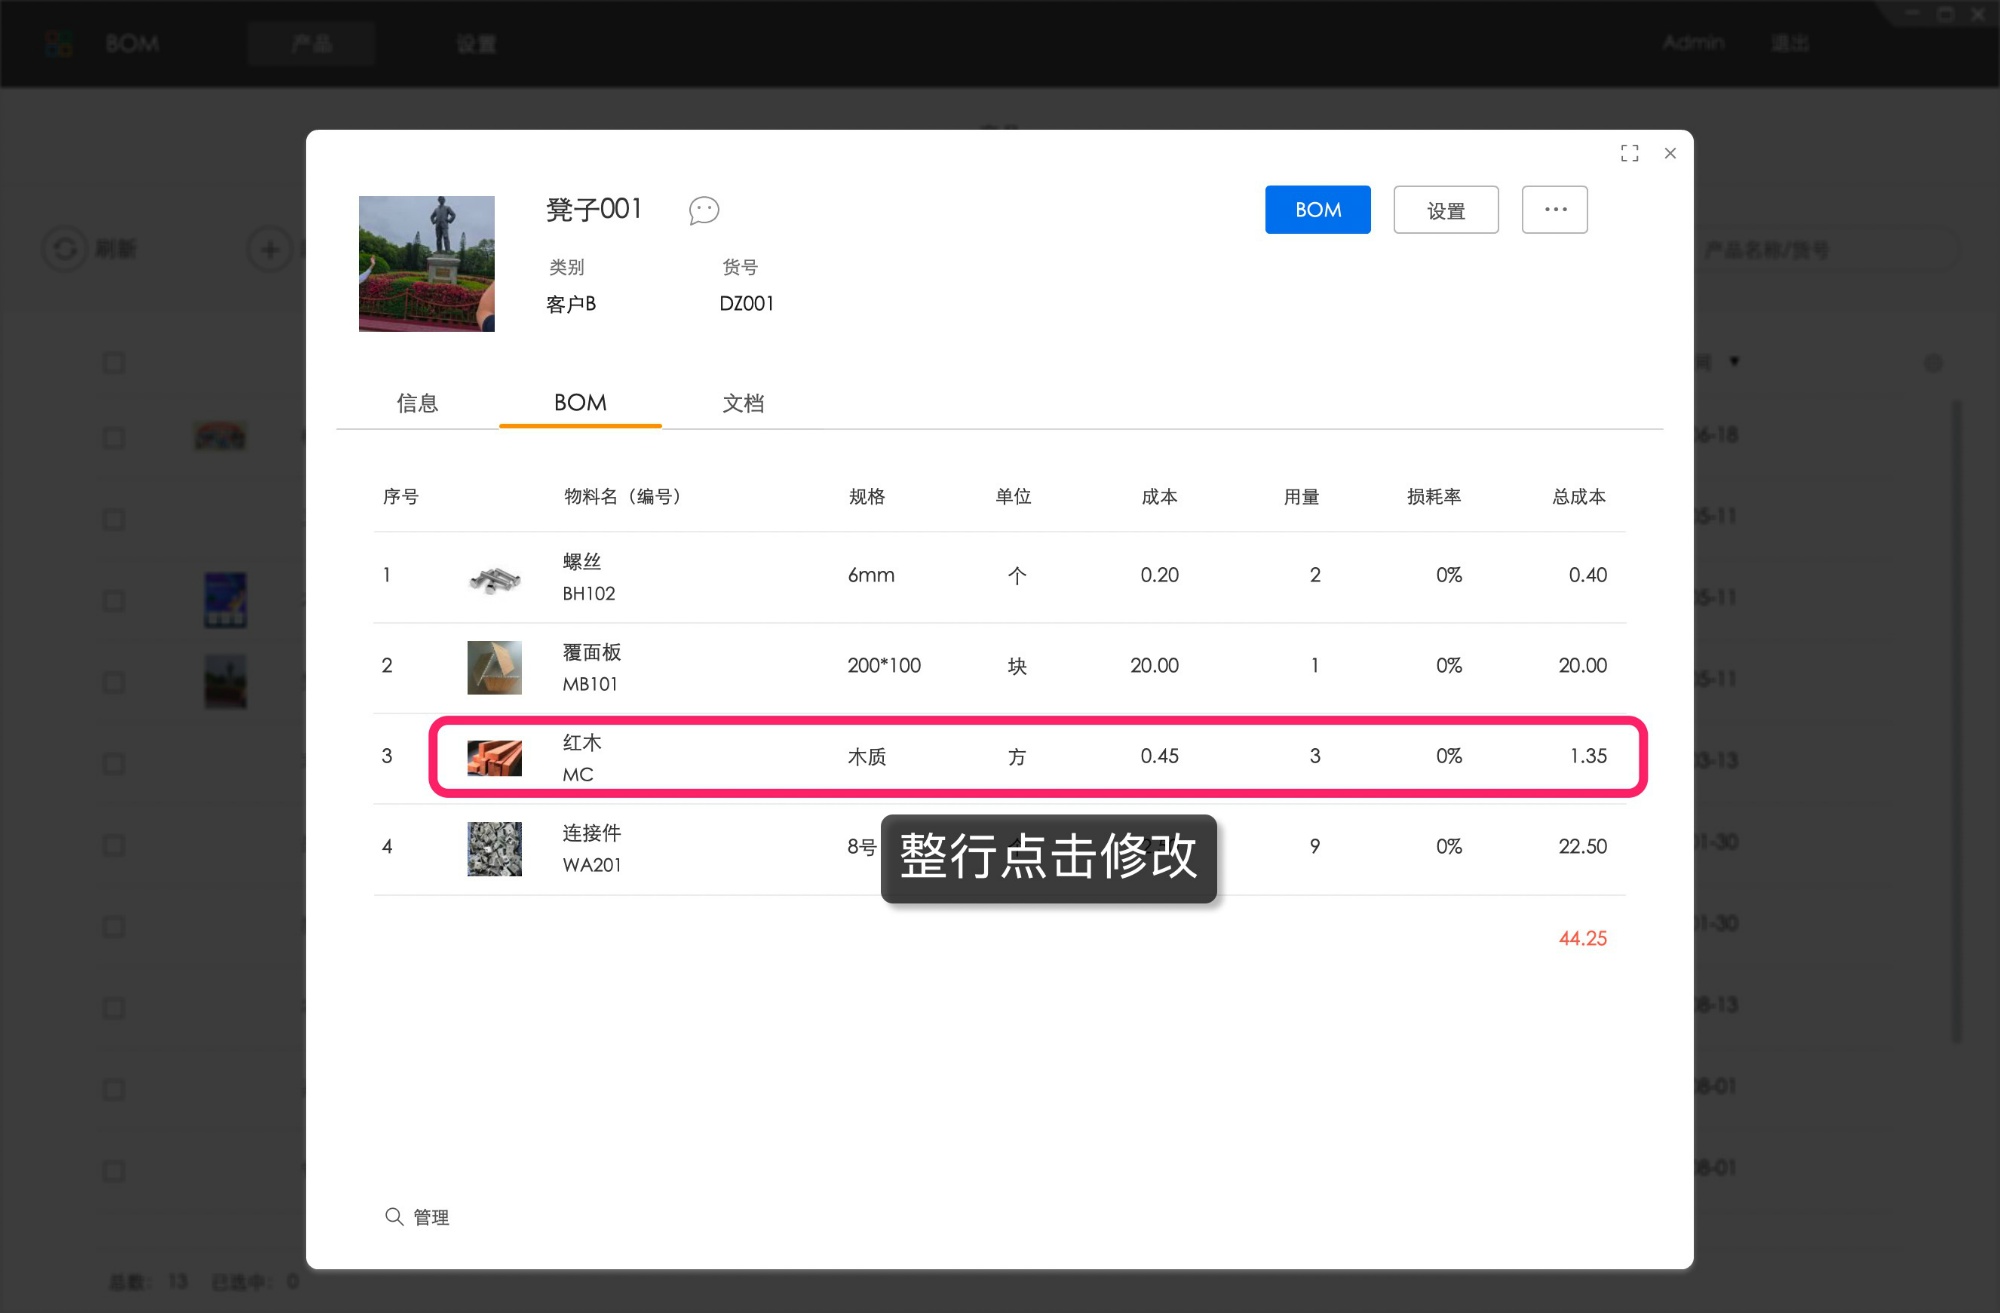The image size is (2000, 1313).
Task: Open the 设置 menu in top navigation
Action: coord(476,44)
